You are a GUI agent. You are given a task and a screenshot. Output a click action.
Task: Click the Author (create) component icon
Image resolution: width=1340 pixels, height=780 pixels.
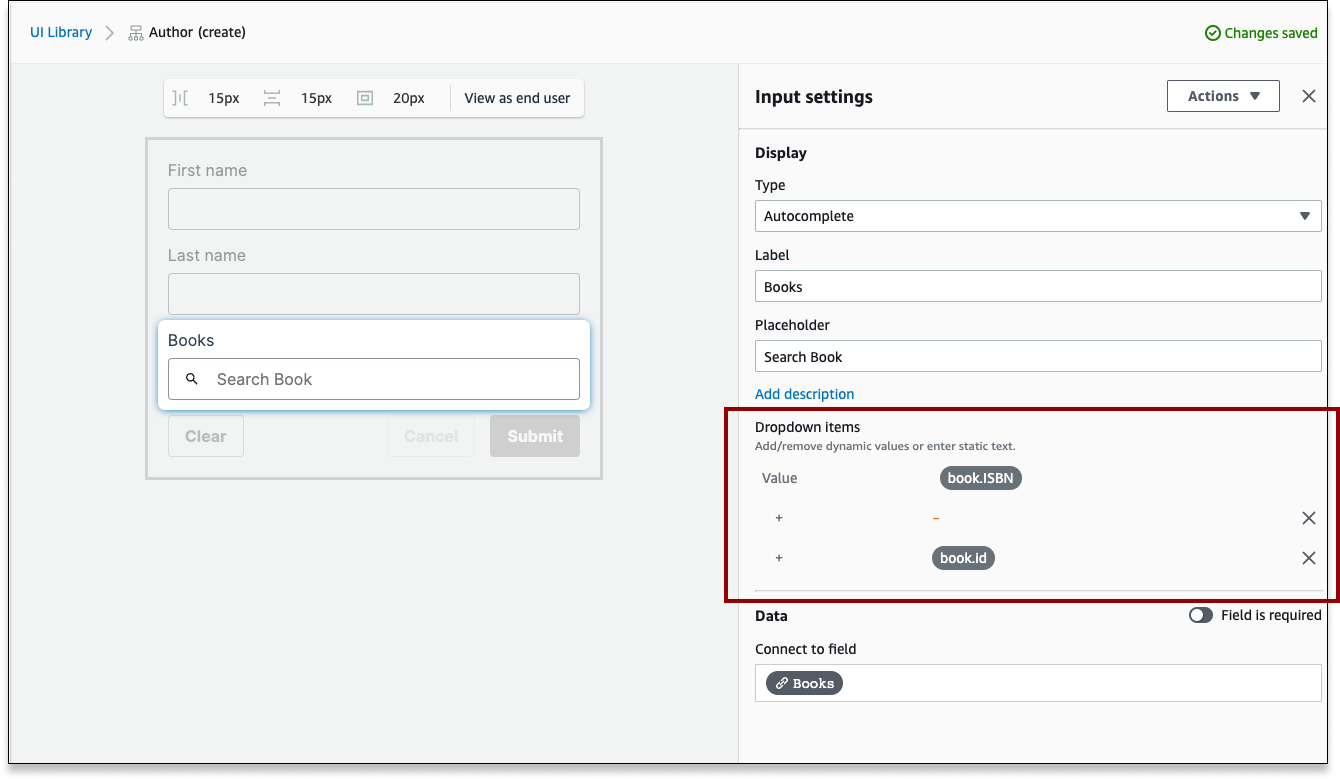tap(136, 33)
